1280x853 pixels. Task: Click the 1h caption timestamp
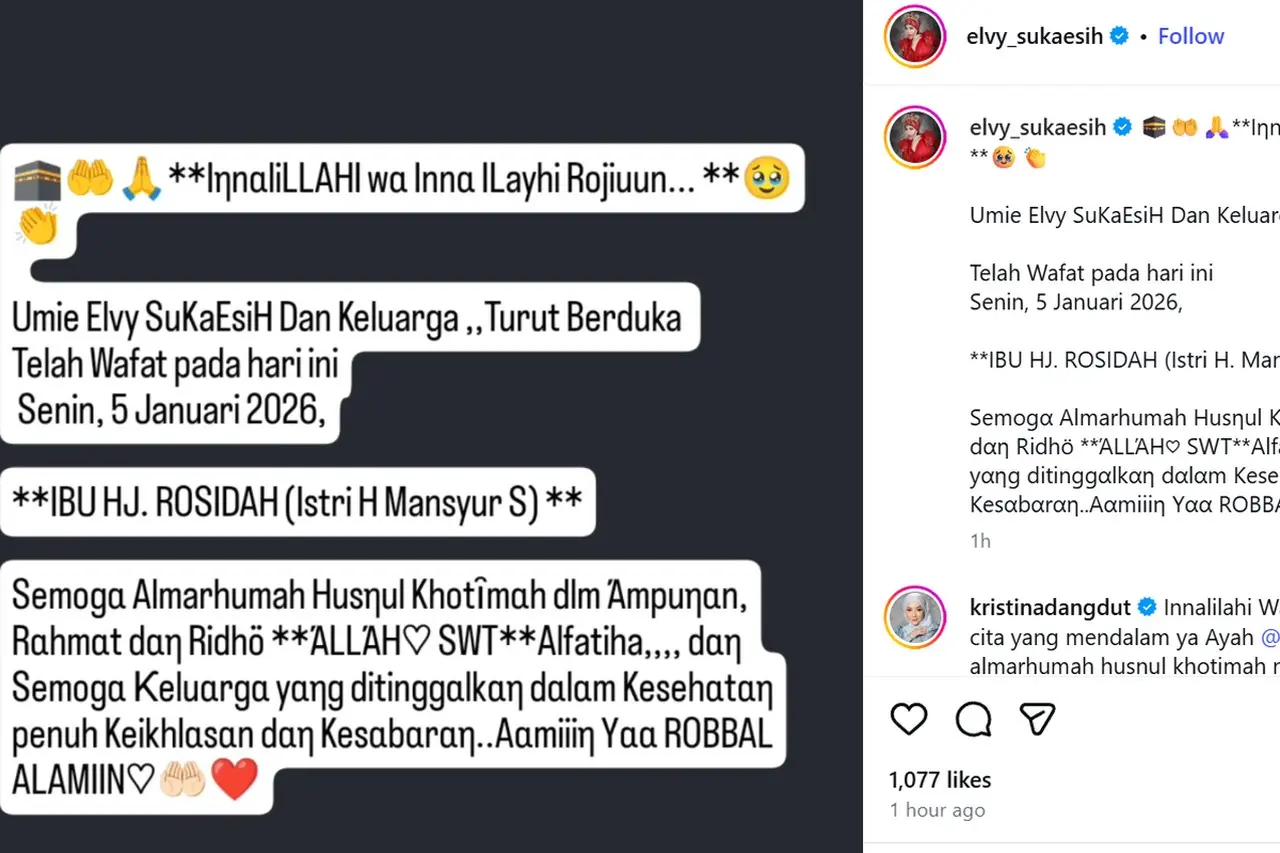(980, 541)
